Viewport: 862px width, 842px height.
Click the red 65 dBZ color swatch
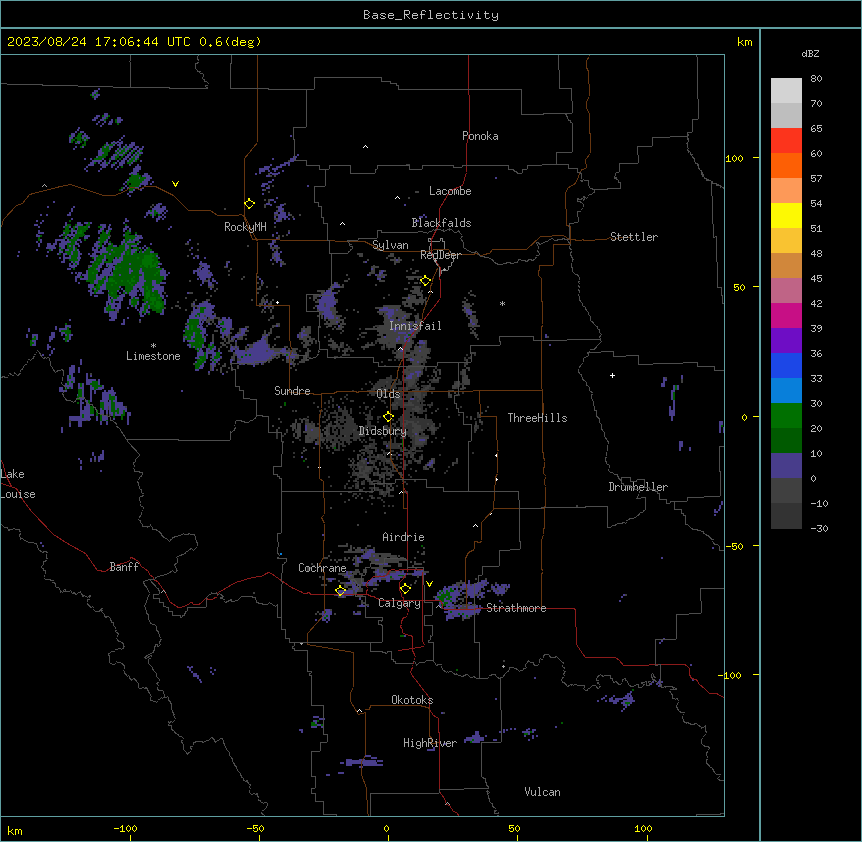click(787, 141)
